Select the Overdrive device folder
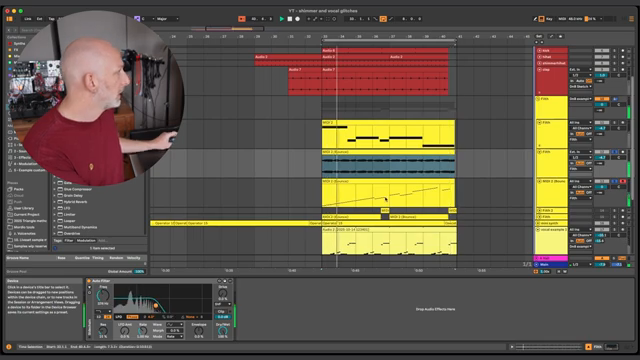This screenshot has height=360, width=640. 72,233
